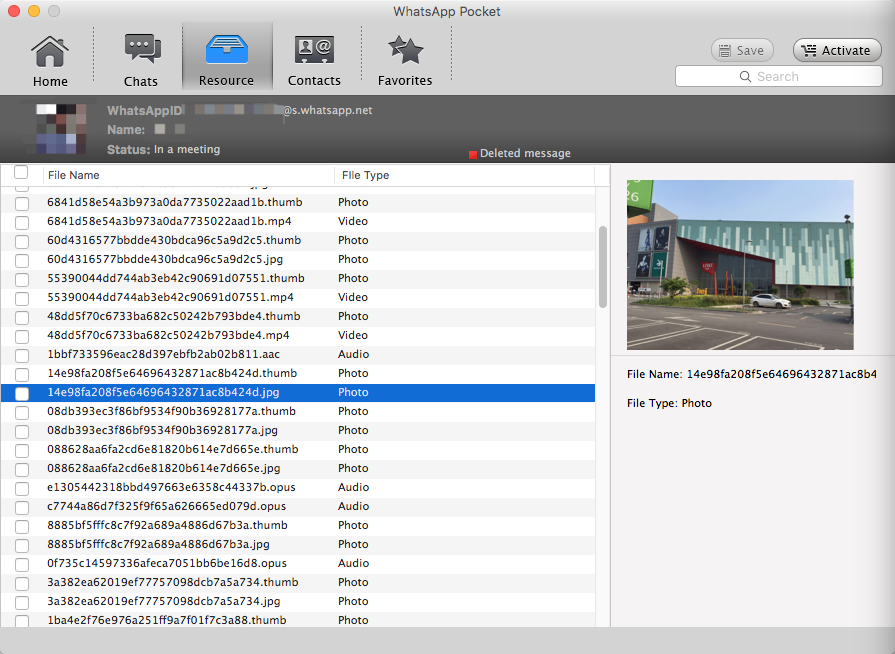The height and width of the screenshot is (654, 895).
Task: Sort by the File Name column header
Action: coord(74,175)
